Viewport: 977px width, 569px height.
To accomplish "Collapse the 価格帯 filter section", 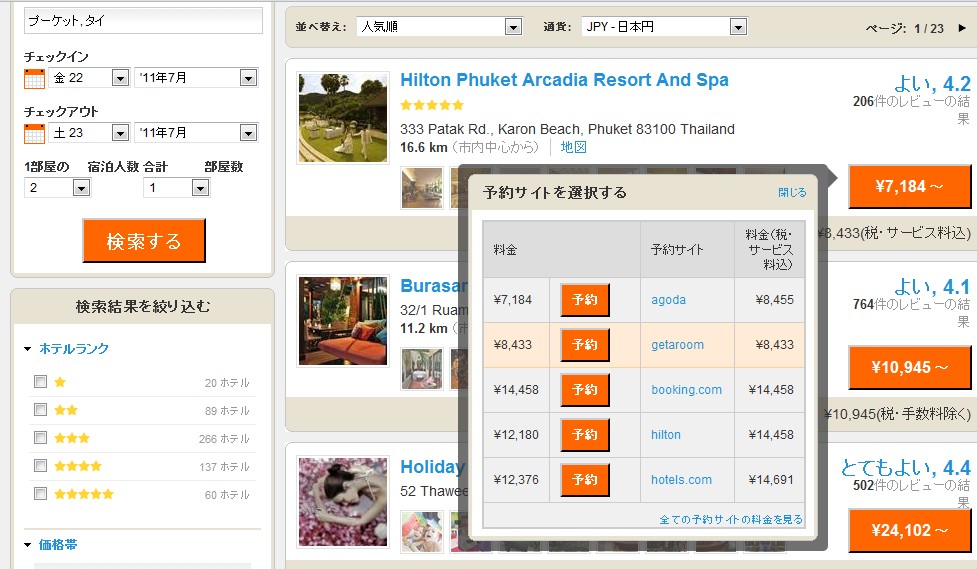I will (x=28, y=545).
